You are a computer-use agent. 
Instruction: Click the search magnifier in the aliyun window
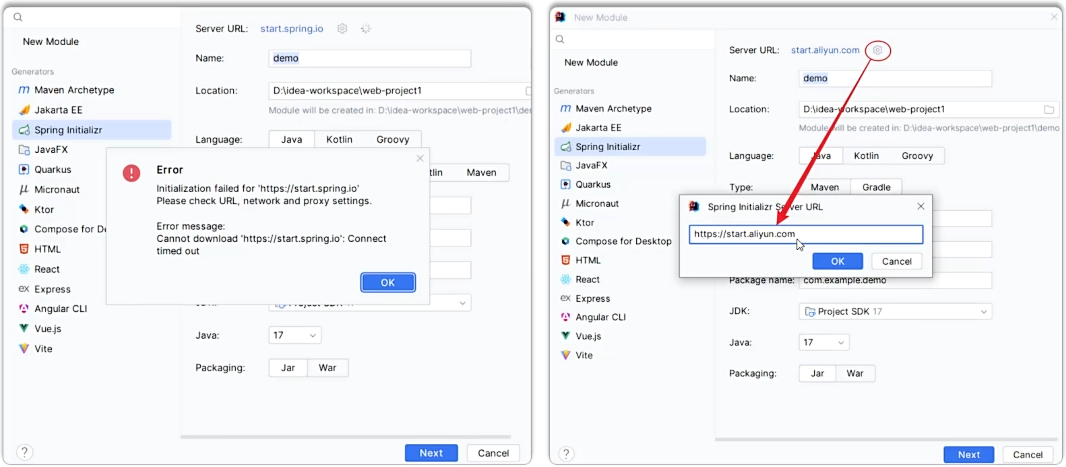tap(560, 39)
